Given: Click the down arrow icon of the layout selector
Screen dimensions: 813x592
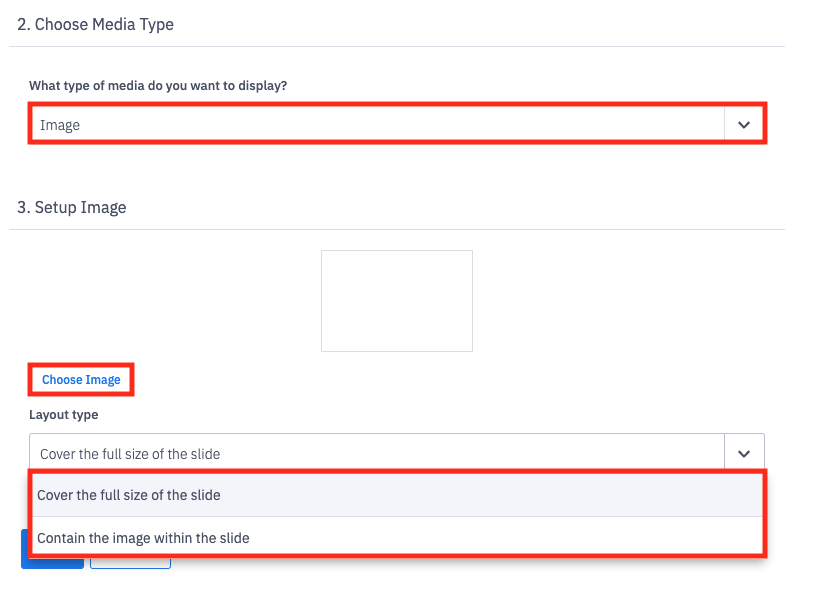Looking at the screenshot, I should [743, 453].
